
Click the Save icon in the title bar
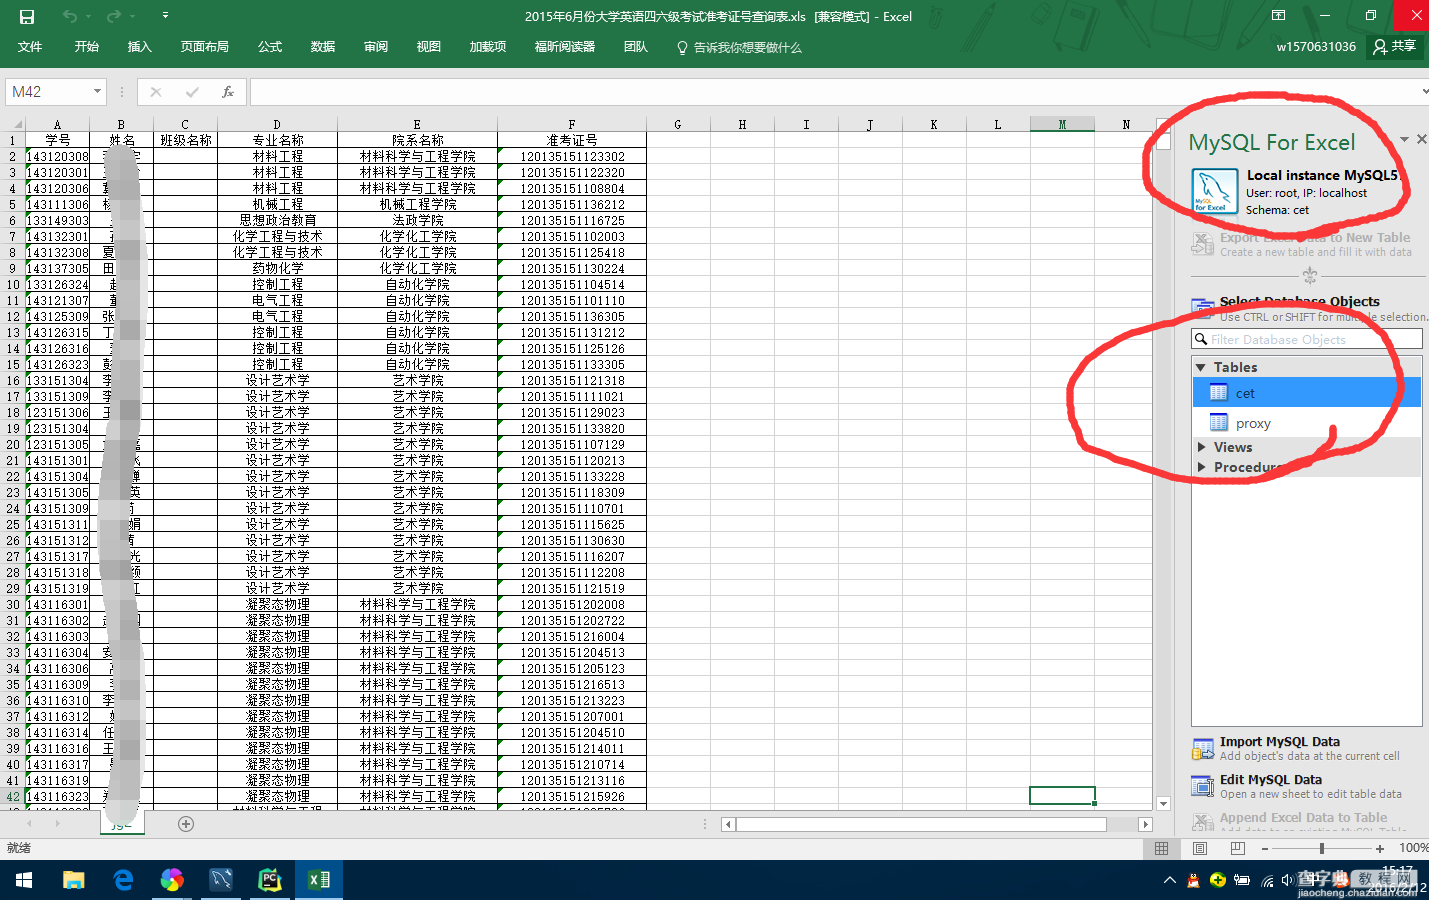point(27,16)
